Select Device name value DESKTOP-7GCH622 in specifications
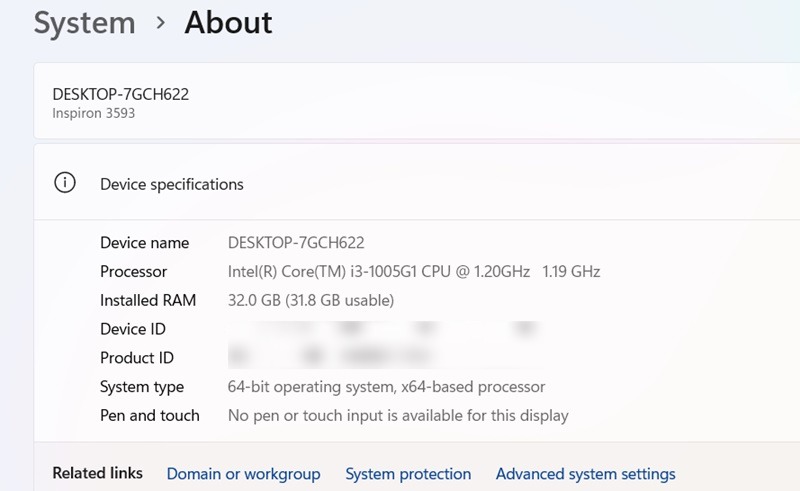Viewport: 800px width, 491px height. [296, 242]
